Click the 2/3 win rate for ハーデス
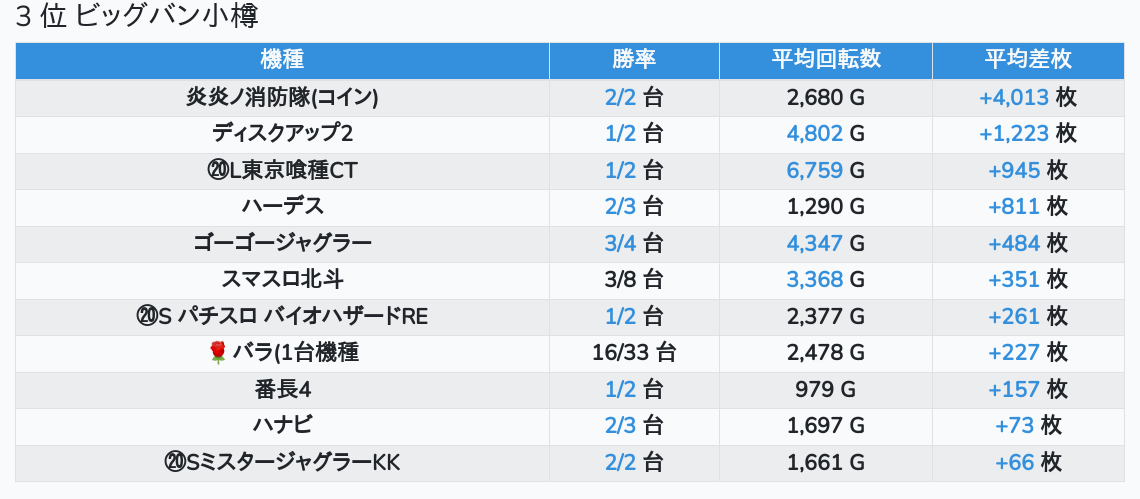1140x499 pixels. pos(620,207)
